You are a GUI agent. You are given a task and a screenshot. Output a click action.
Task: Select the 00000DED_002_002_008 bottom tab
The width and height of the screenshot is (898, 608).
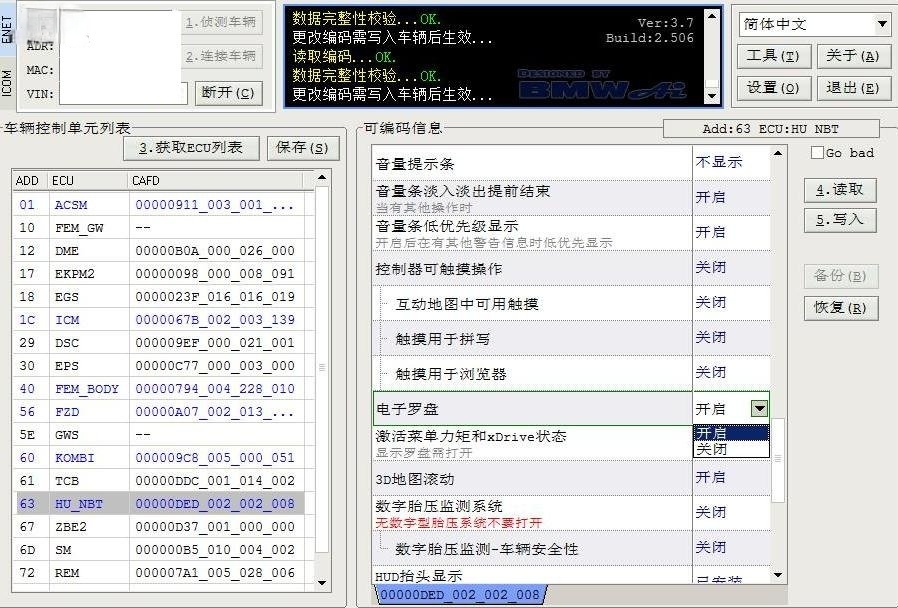(x=460, y=595)
